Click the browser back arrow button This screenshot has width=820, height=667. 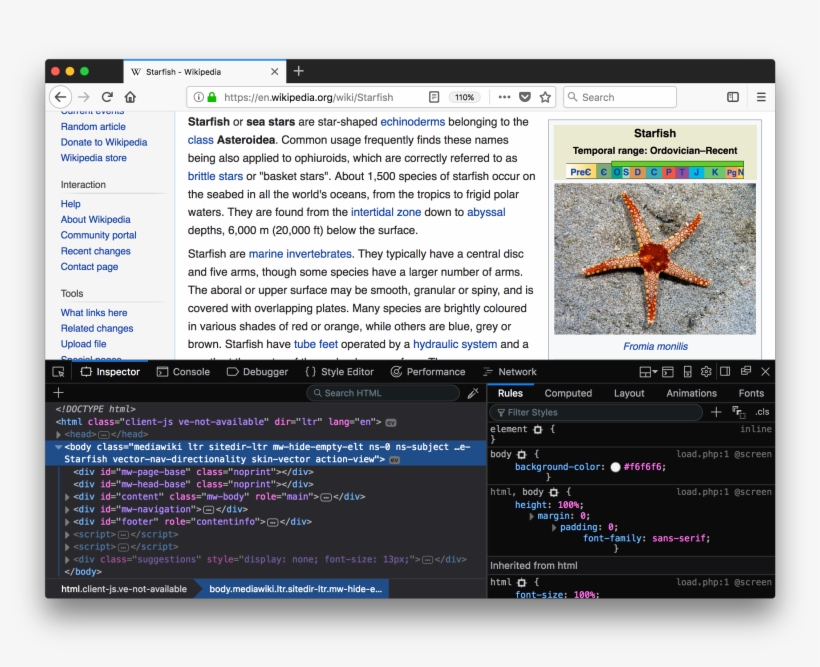pos(61,97)
